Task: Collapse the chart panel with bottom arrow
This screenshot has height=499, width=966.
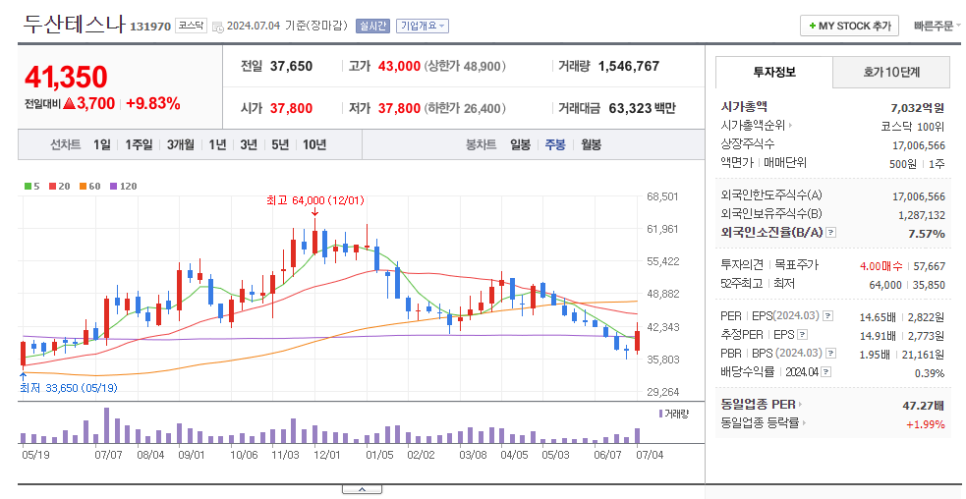Action: (x=362, y=490)
